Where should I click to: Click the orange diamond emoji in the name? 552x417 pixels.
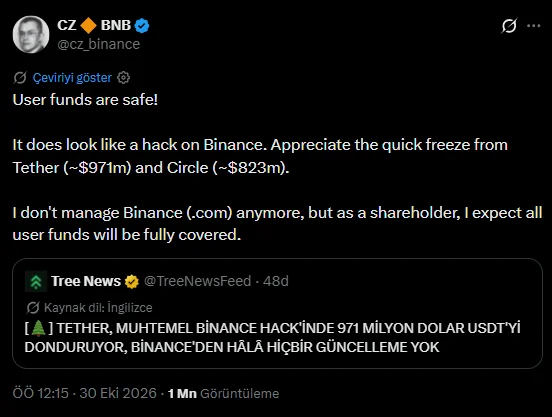click(88, 25)
